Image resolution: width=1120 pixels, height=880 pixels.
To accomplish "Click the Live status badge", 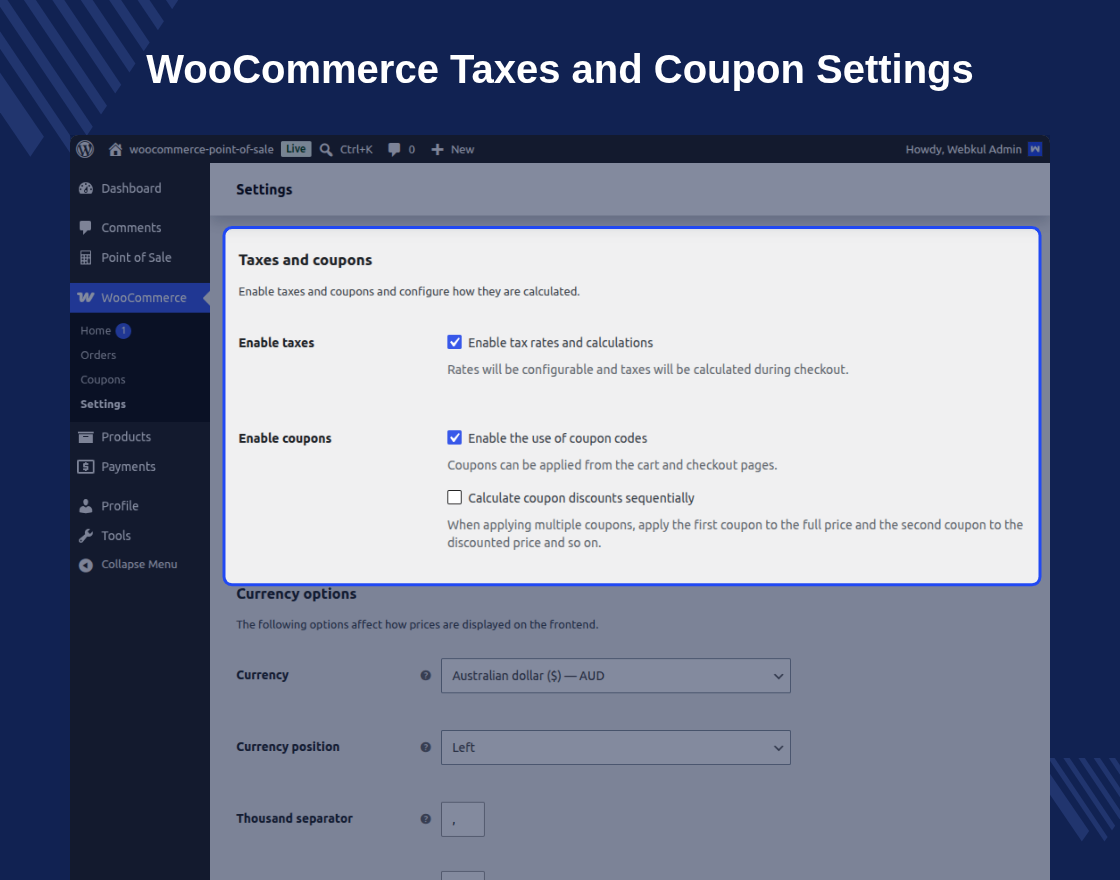I will pos(296,149).
